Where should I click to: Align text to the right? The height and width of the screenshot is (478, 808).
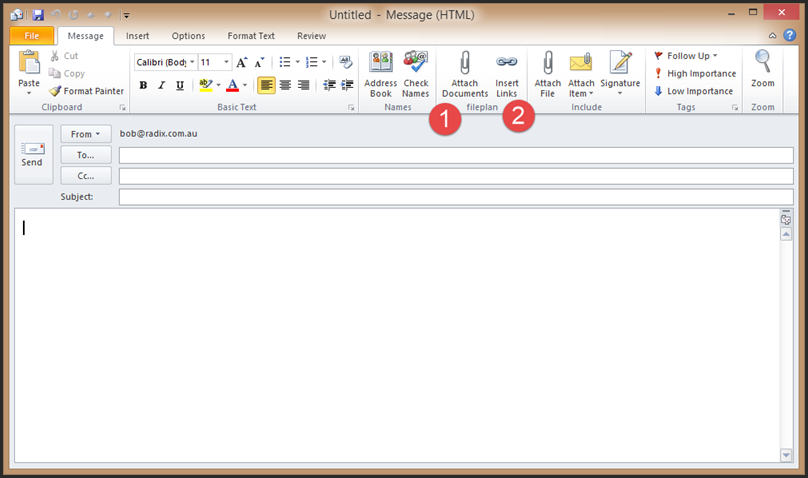click(x=304, y=85)
